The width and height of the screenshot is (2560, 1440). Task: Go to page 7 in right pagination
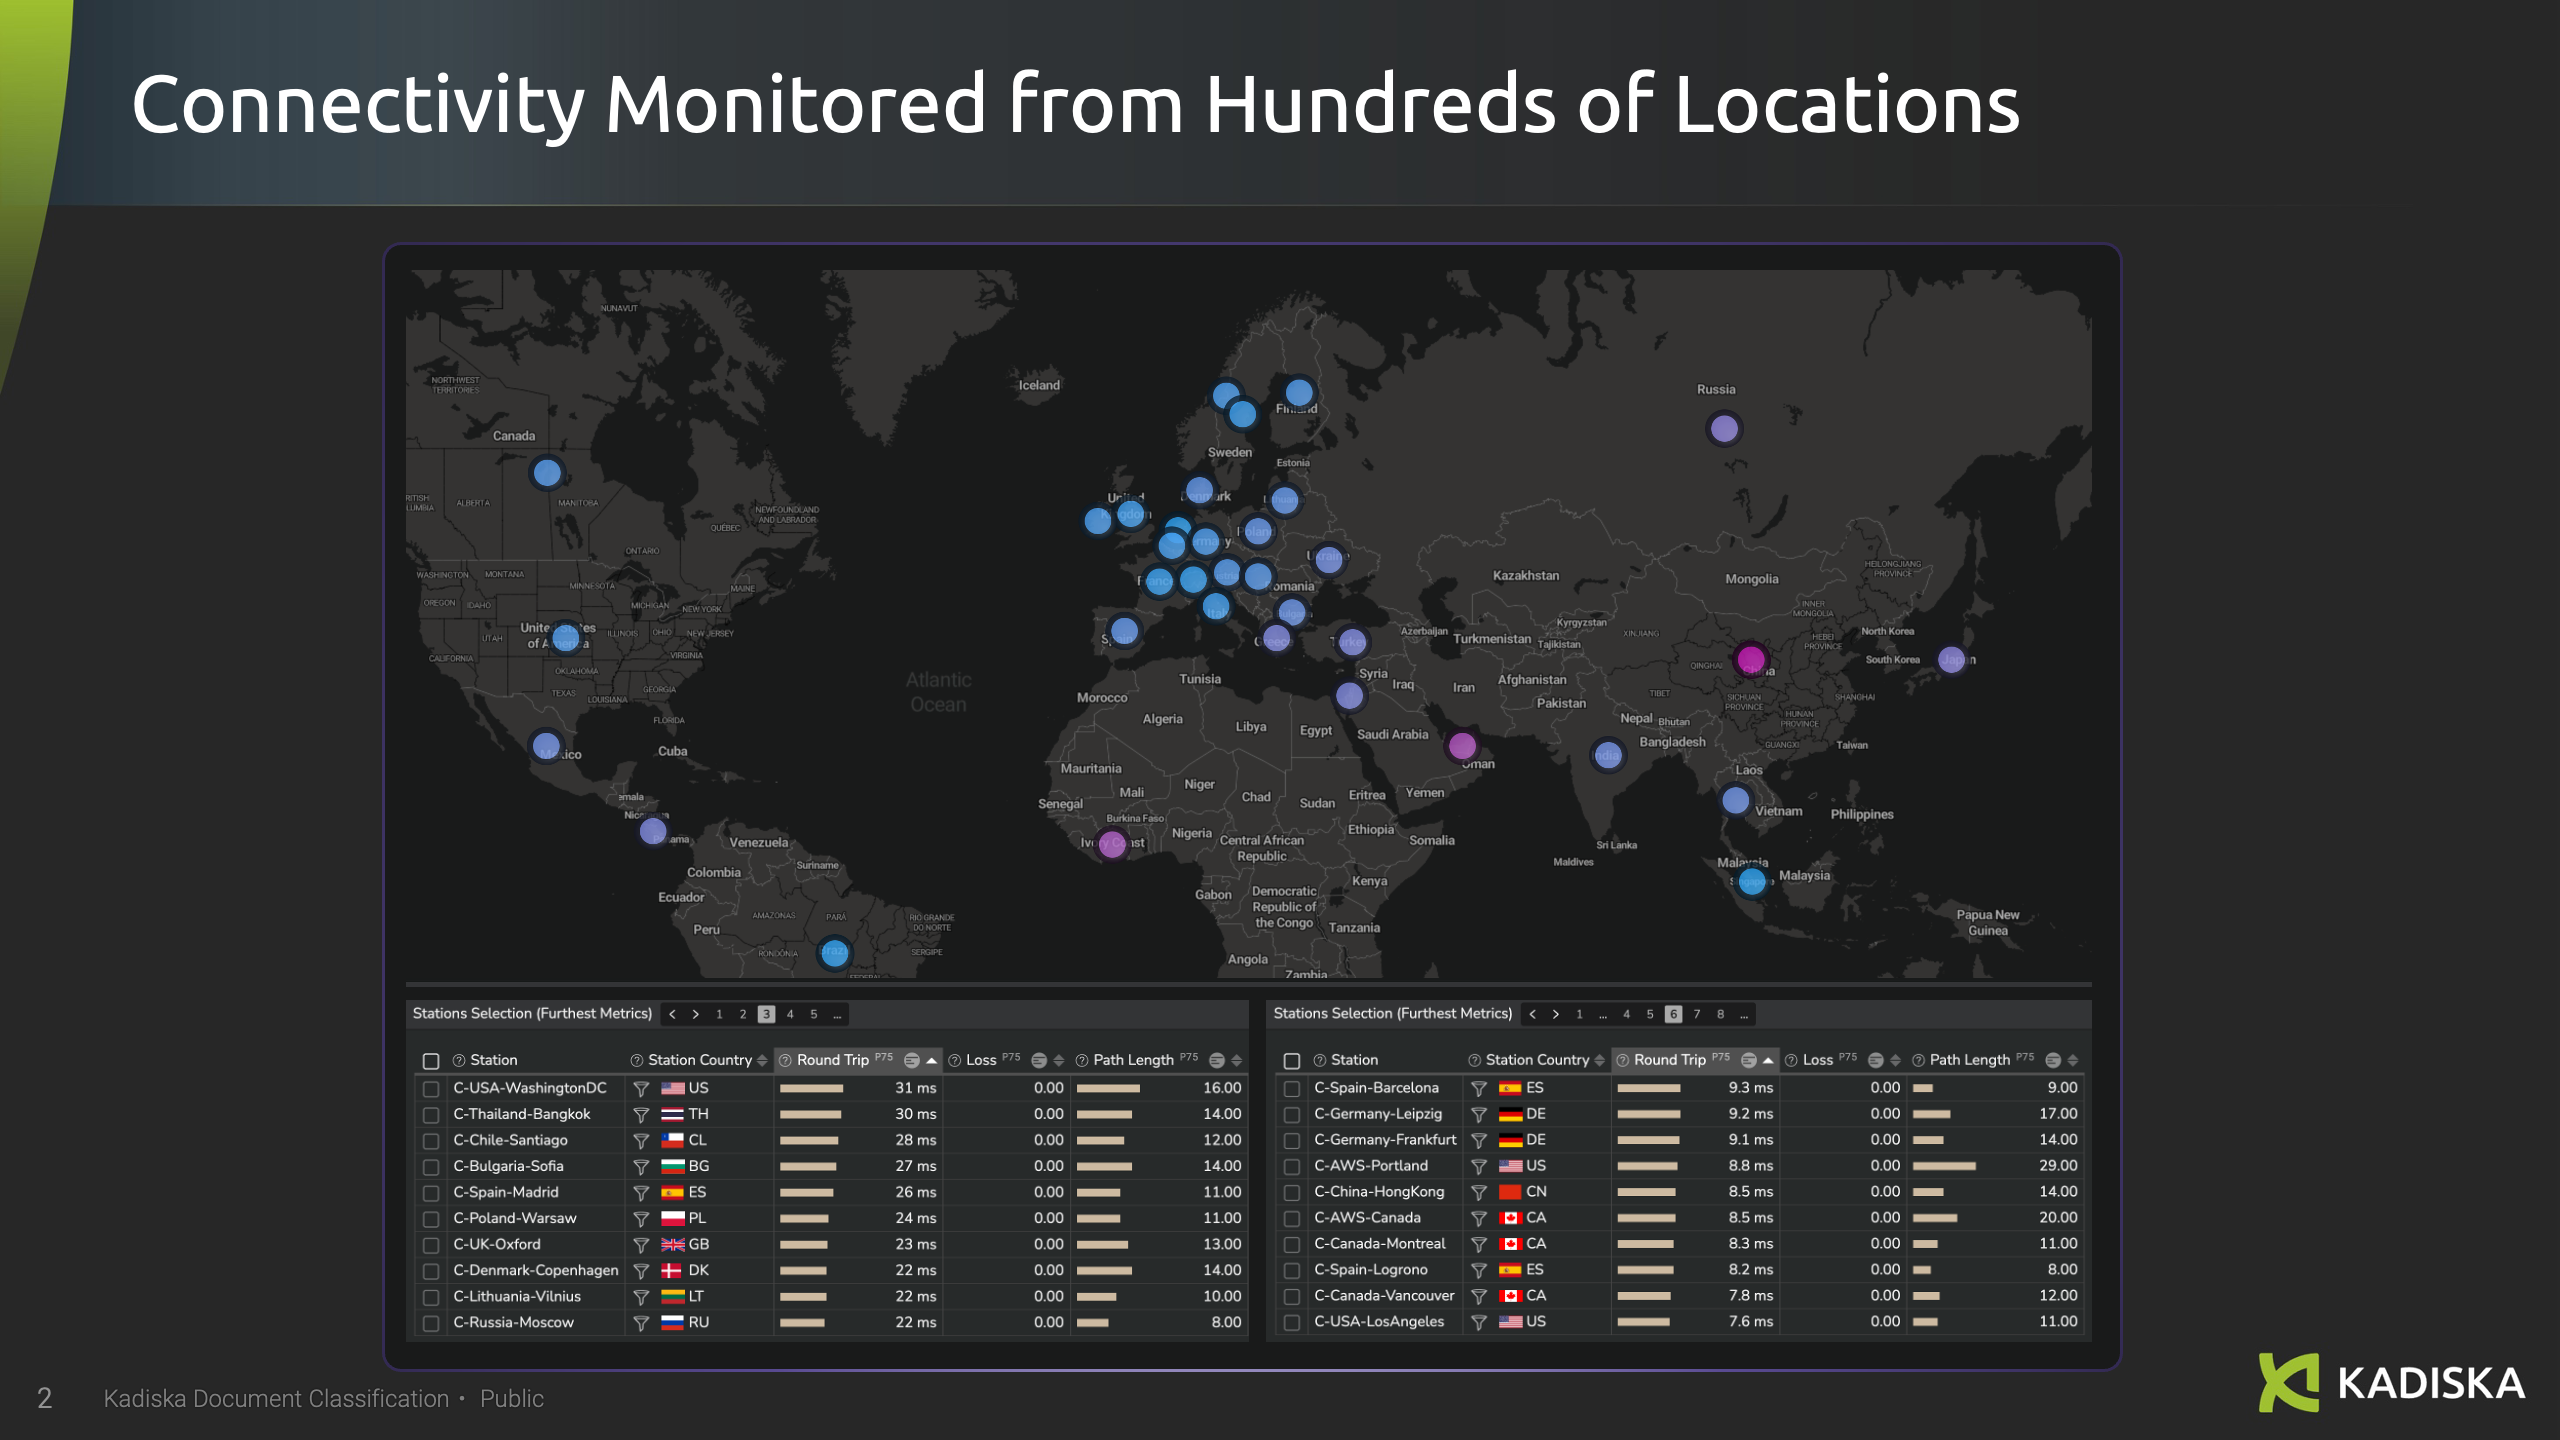1697,1014
